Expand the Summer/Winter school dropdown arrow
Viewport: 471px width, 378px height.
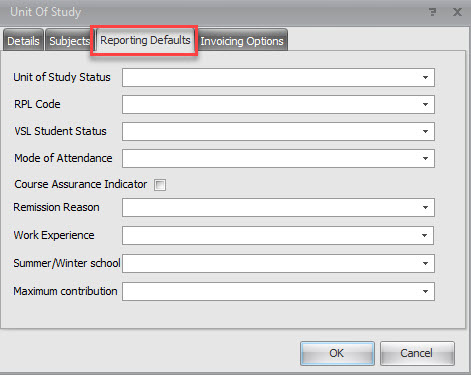click(x=425, y=264)
